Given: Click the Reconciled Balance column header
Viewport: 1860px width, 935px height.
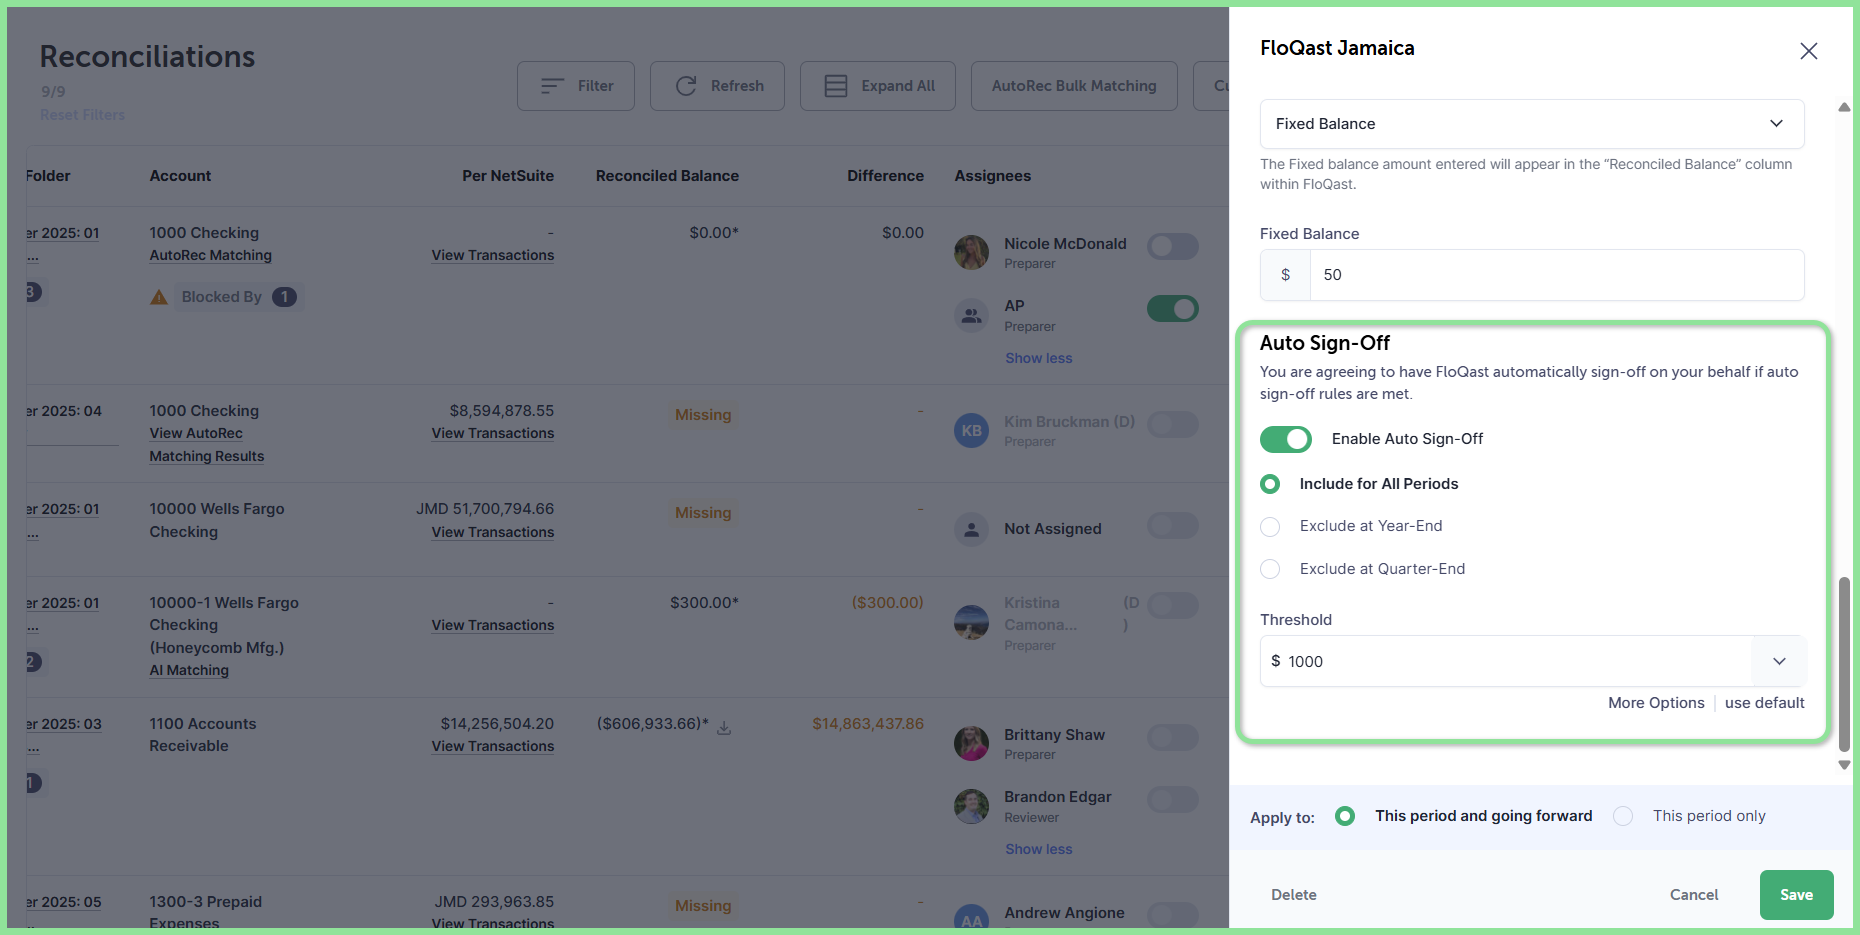Looking at the screenshot, I should (667, 176).
